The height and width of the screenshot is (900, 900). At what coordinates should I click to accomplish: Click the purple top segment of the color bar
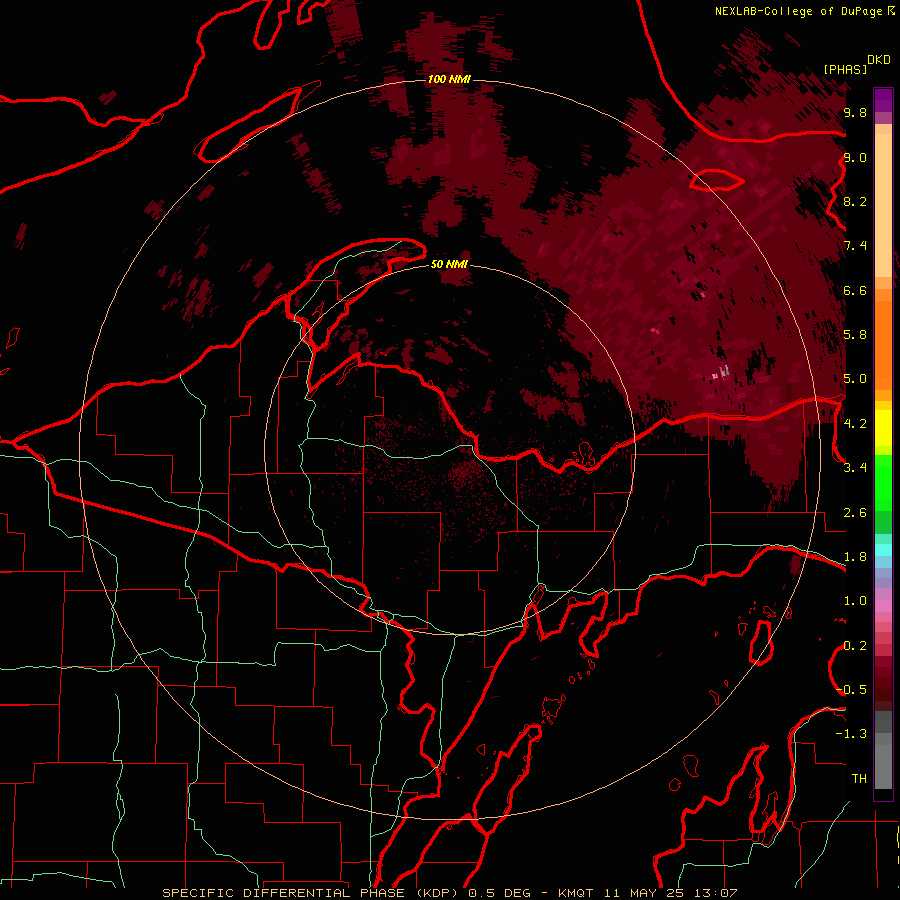883,100
